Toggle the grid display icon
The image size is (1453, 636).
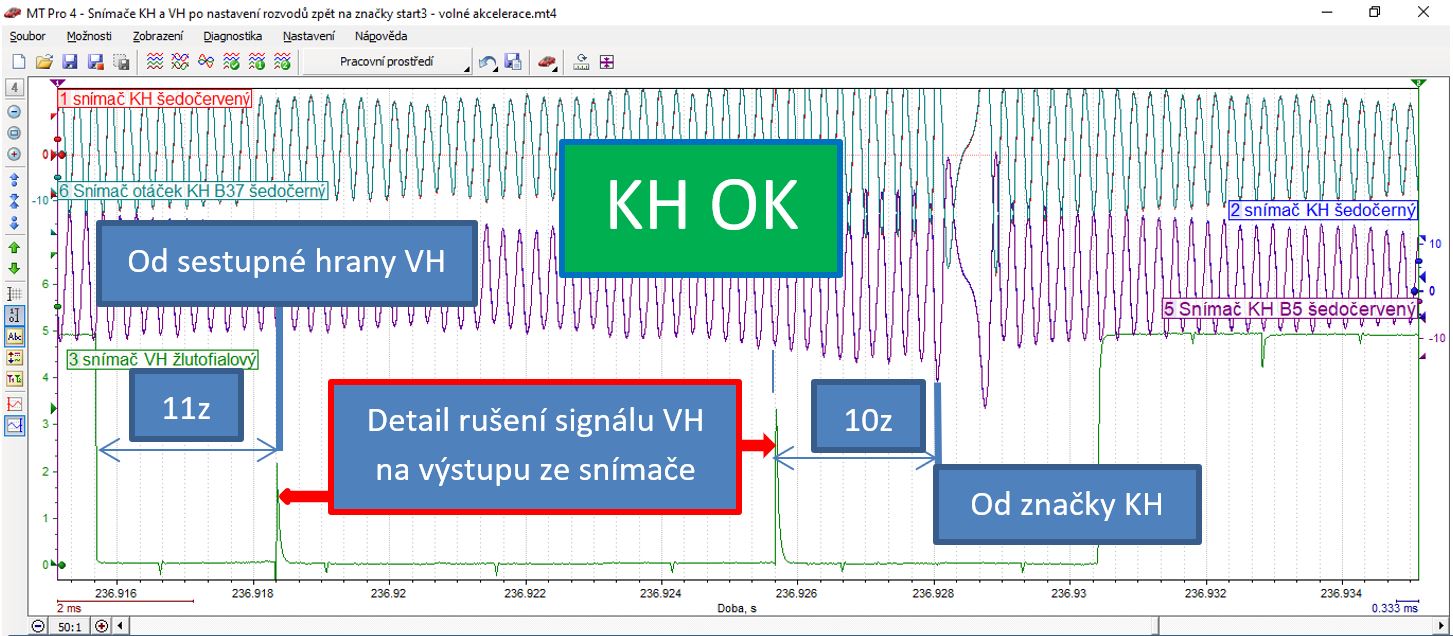tap(15, 294)
